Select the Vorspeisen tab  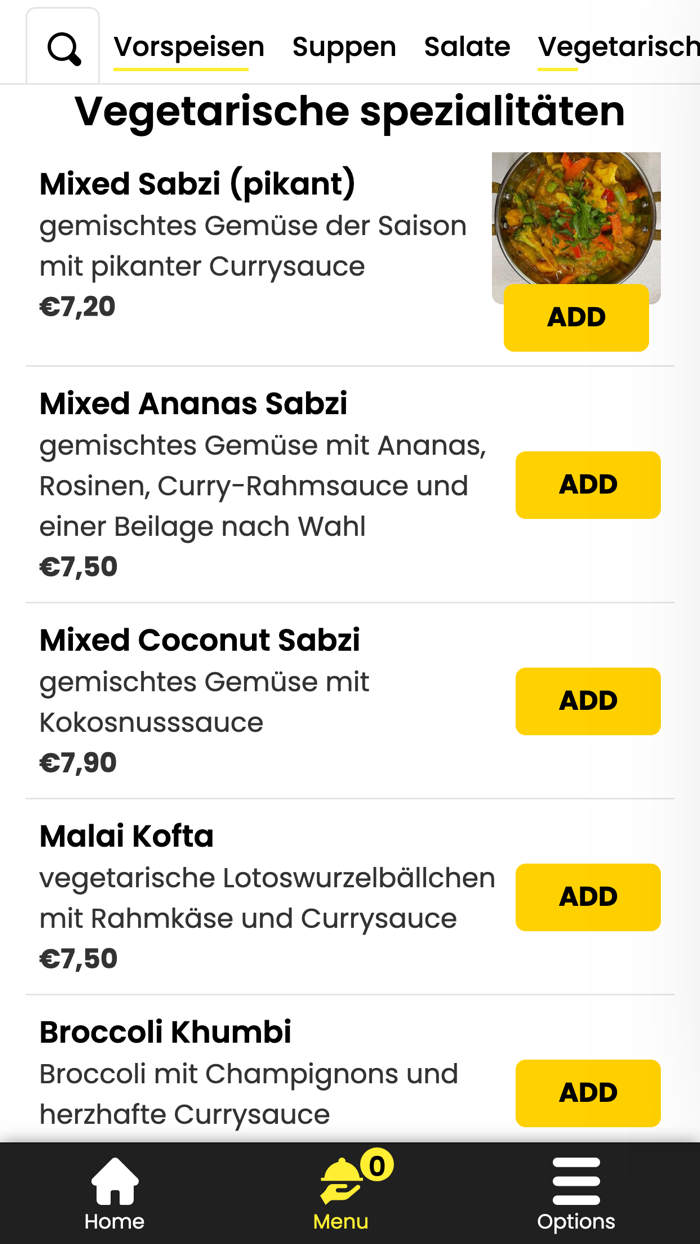pos(189,46)
